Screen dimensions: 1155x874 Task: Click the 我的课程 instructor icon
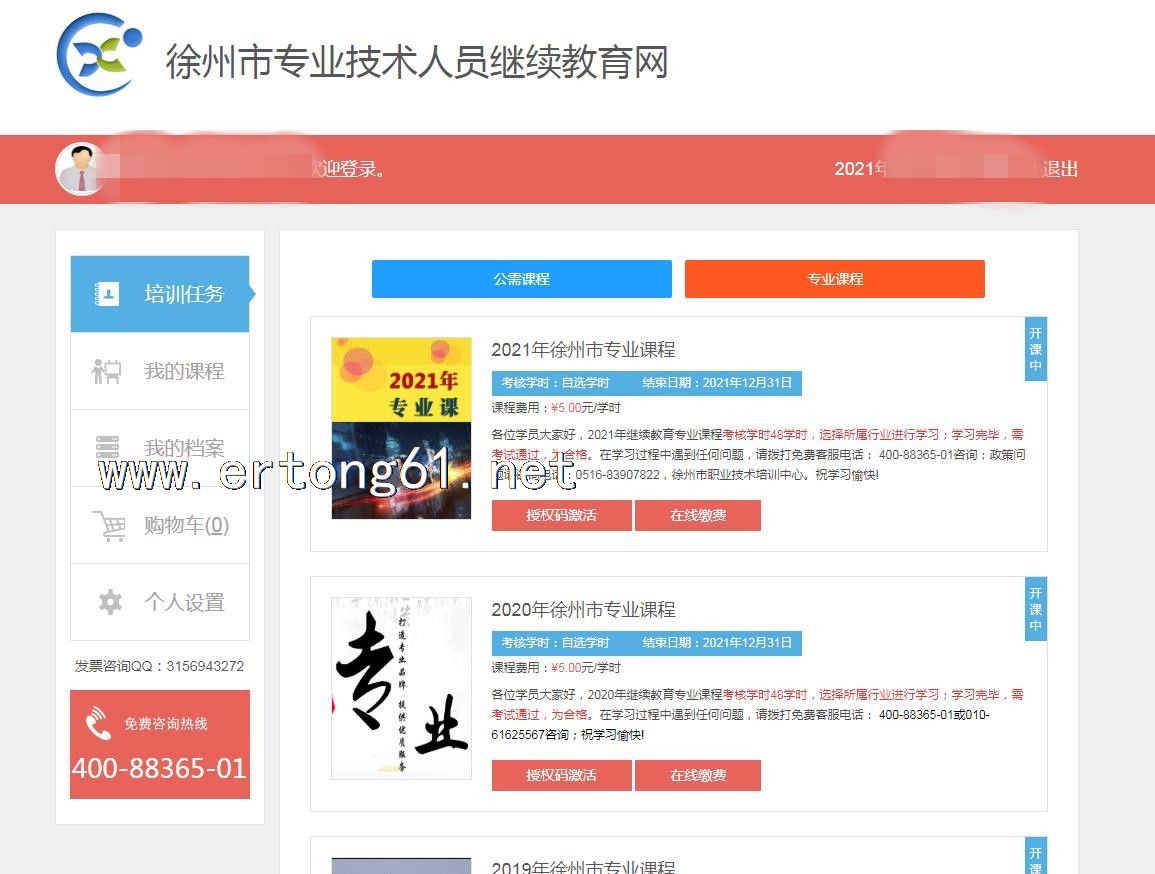pyautogui.click(x=107, y=371)
